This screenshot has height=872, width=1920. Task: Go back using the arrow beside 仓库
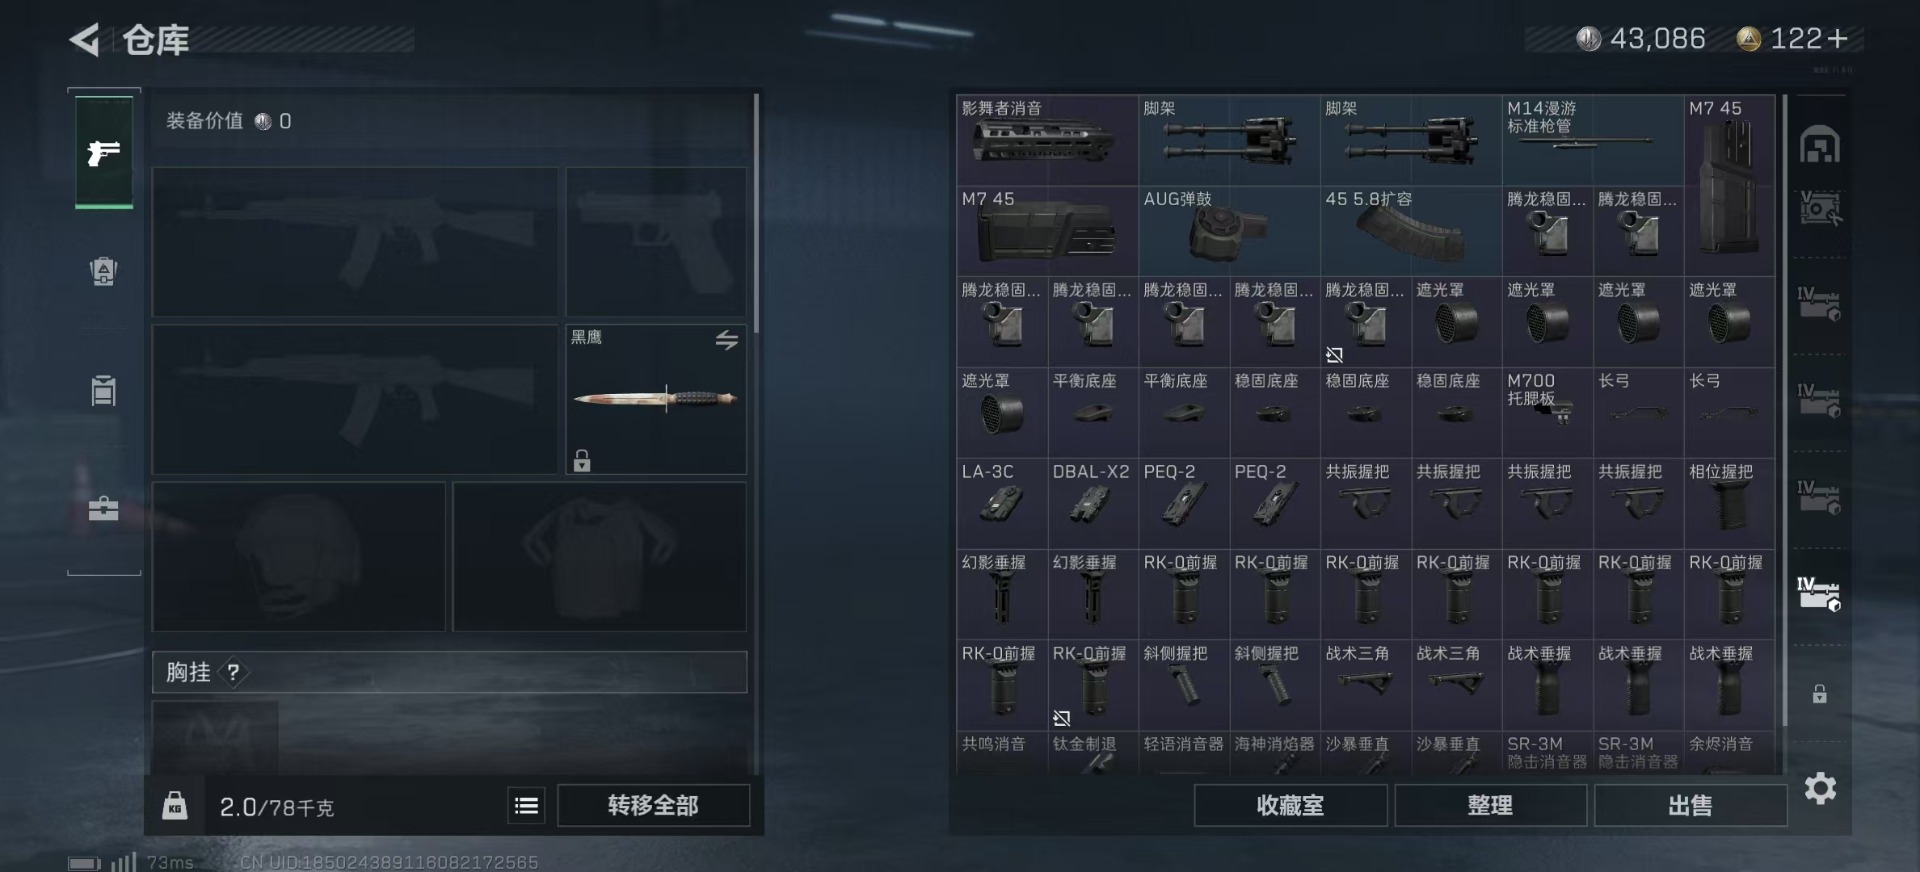(85, 40)
